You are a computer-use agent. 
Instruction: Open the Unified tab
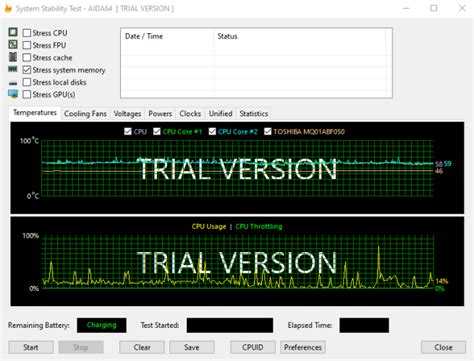click(220, 114)
